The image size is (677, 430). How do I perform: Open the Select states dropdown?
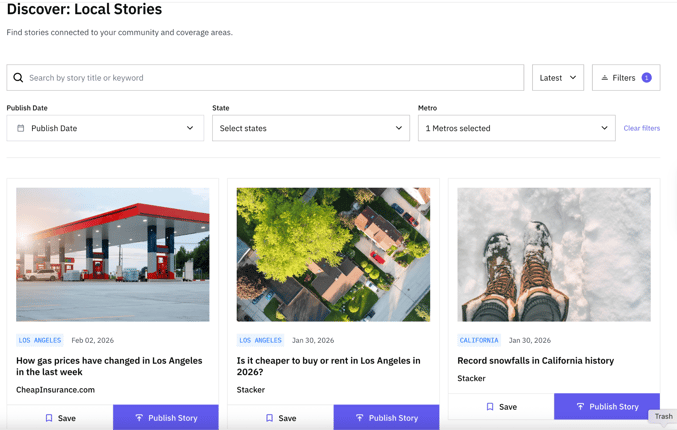[x=311, y=128]
